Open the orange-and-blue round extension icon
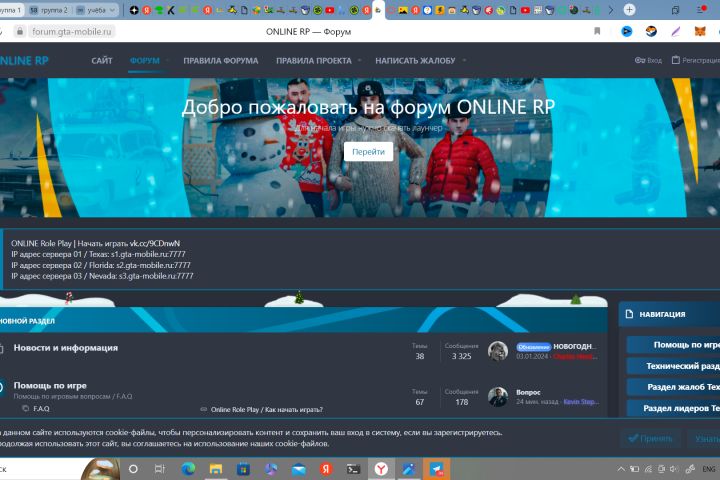This screenshot has height=480, width=720. (651, 31)
